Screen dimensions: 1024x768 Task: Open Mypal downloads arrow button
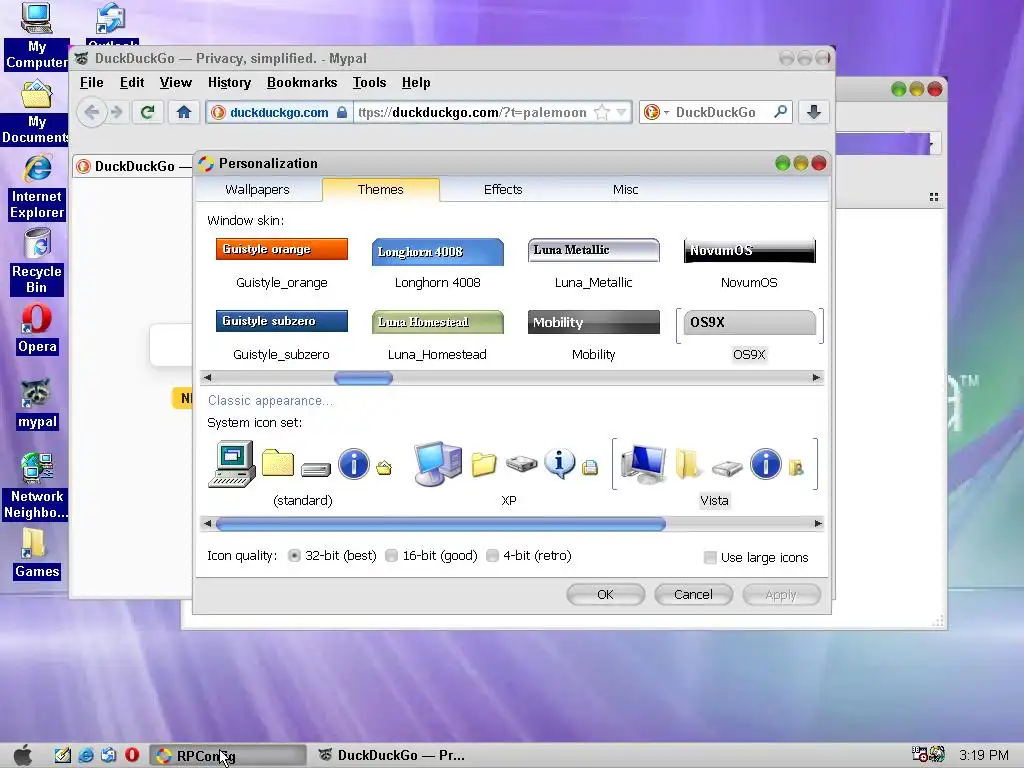[x=814, y=112]
